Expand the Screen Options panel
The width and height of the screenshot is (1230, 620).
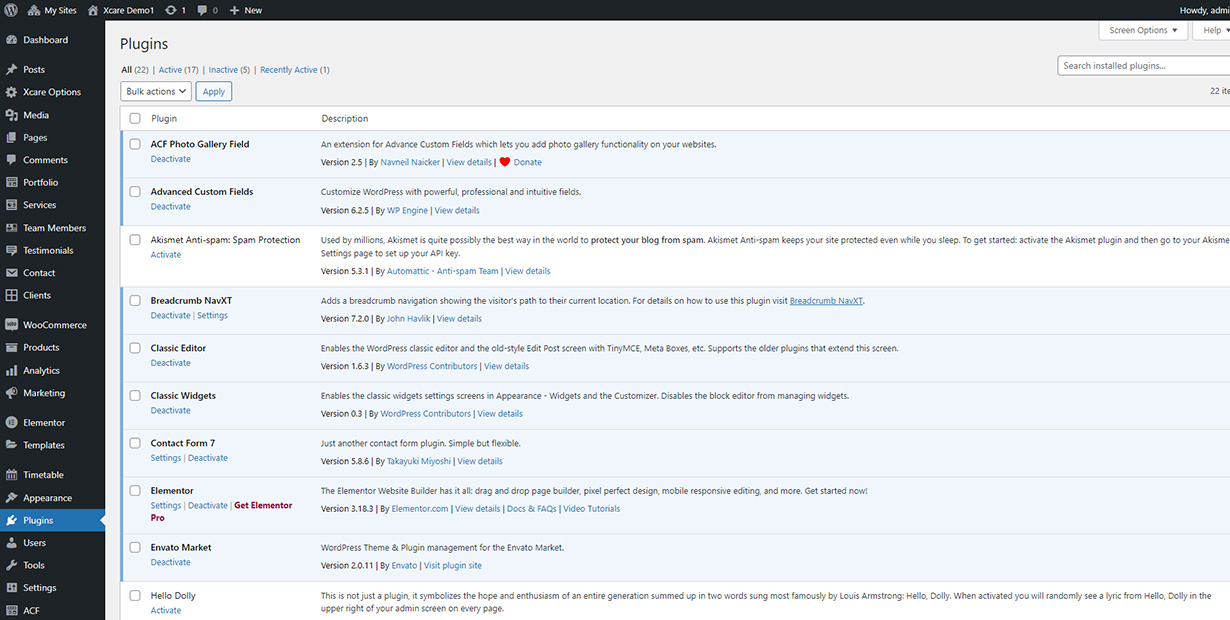coord(1143,30)
